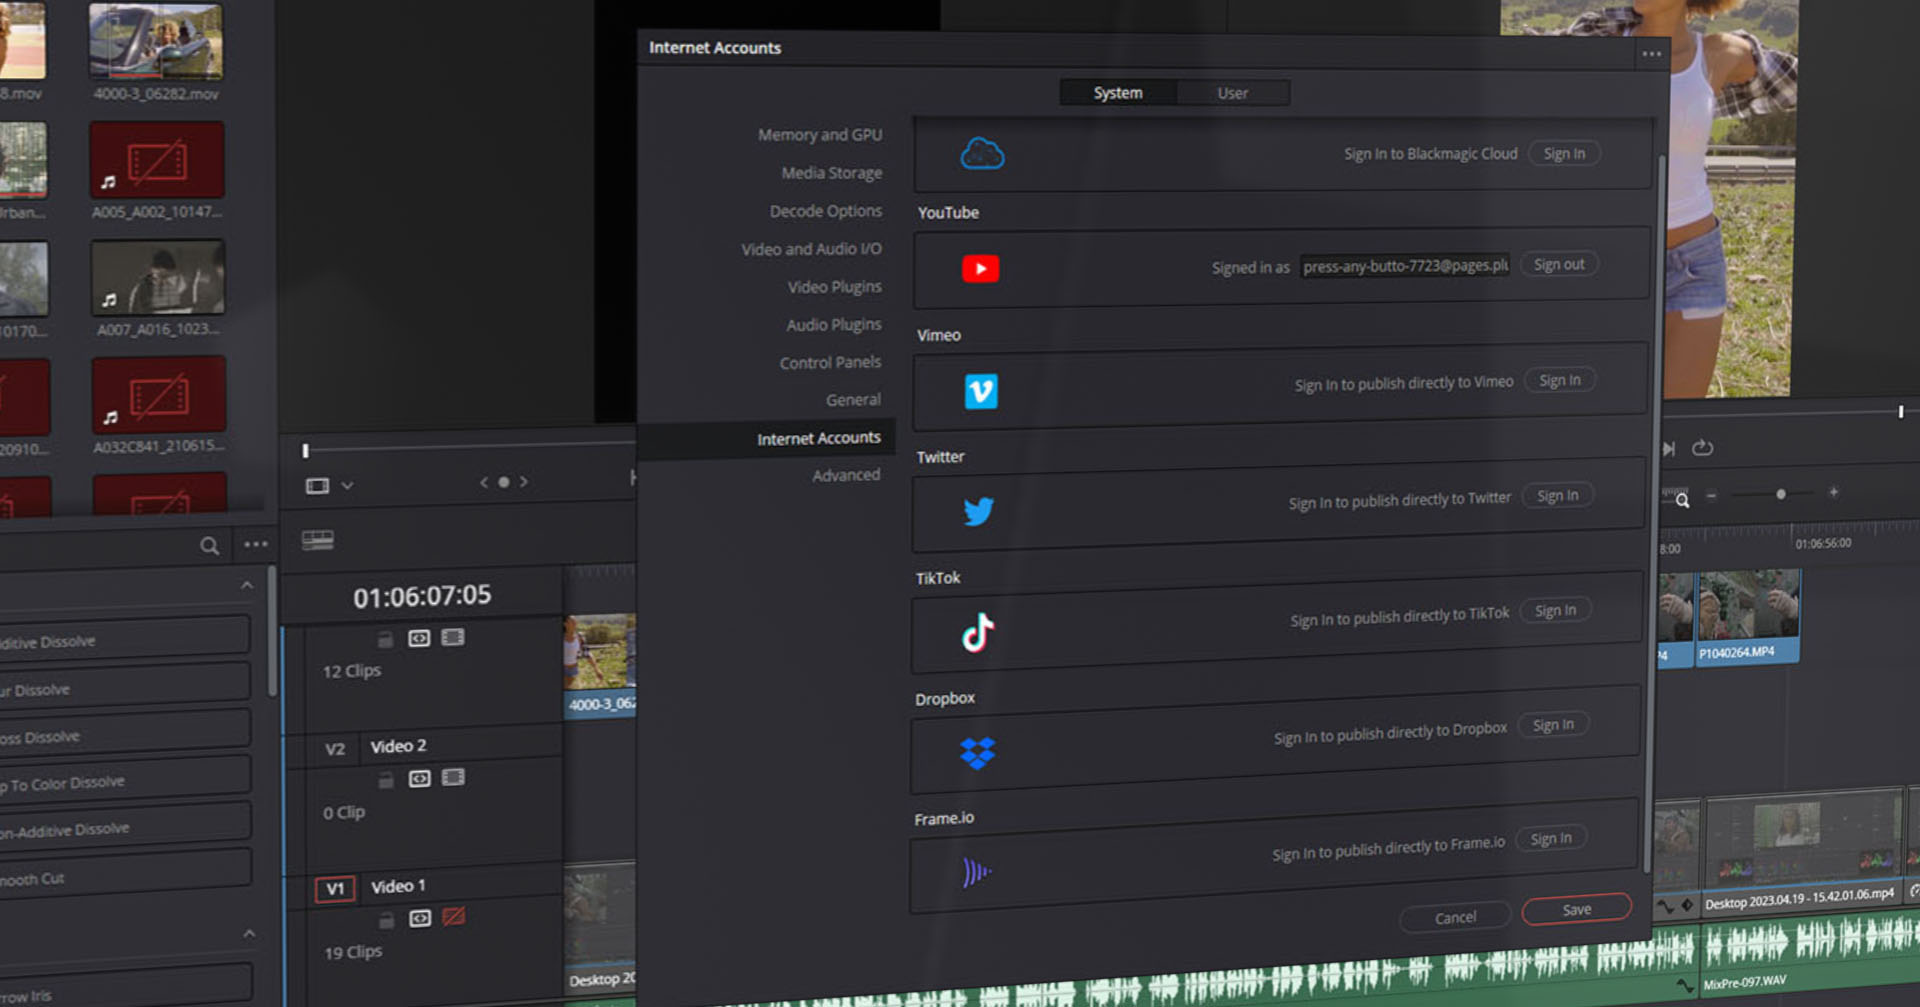Click the 01:06:07:05 timecode display
The width and height of the screenshot is (1920, 1007).
click(x=422, y=597)
